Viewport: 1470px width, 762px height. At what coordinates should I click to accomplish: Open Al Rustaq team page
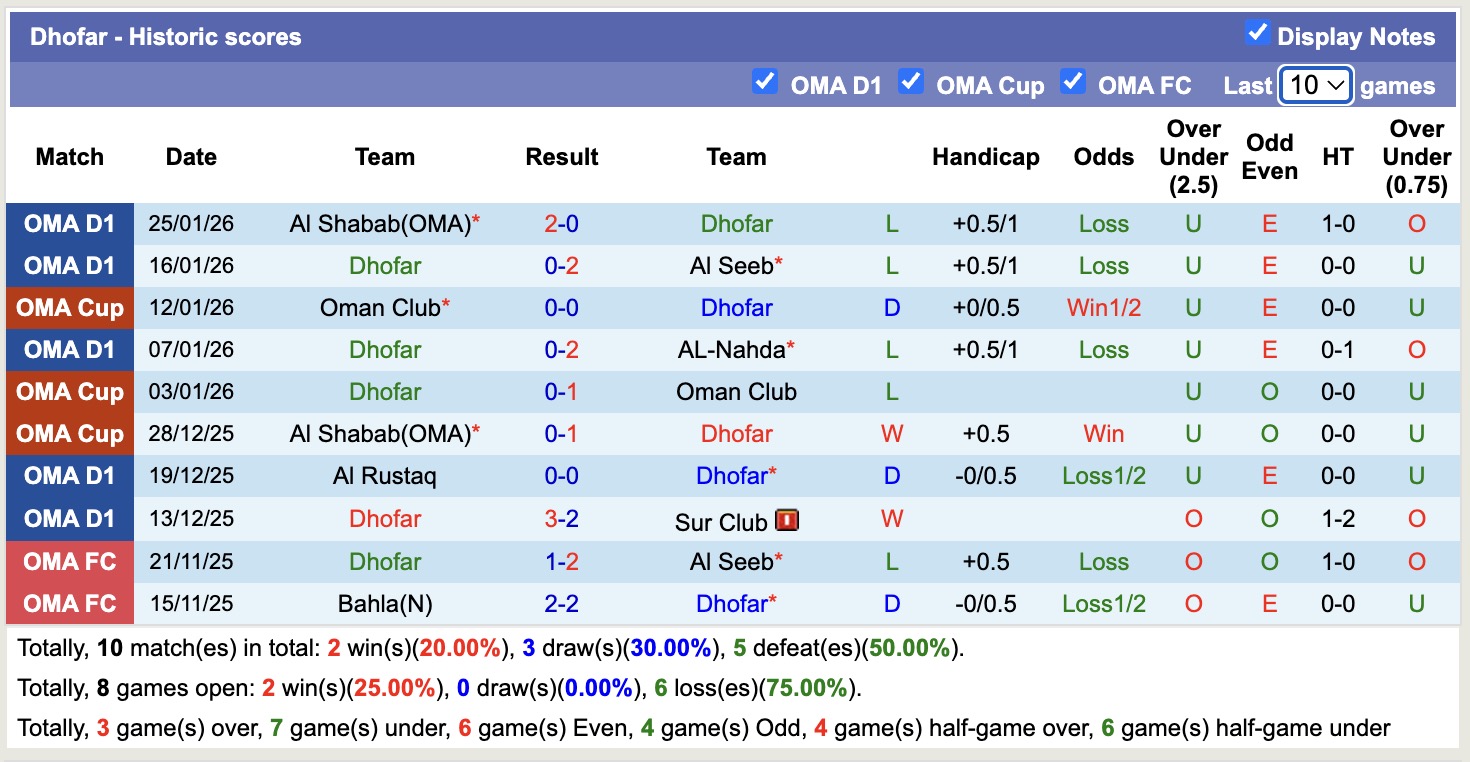pyautogui.click(x=385, y=476)
